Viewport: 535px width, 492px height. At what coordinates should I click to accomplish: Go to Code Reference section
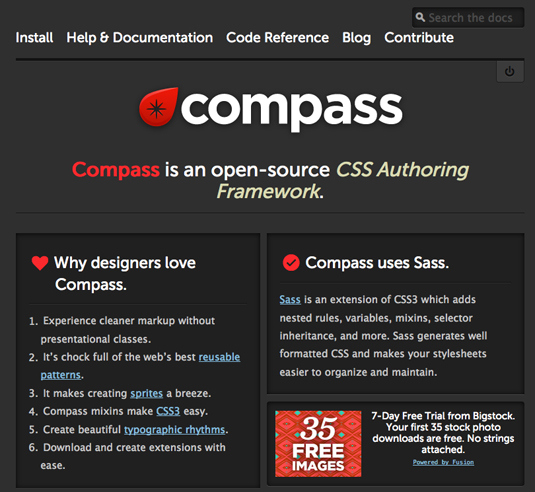click(x=277, y=38)
